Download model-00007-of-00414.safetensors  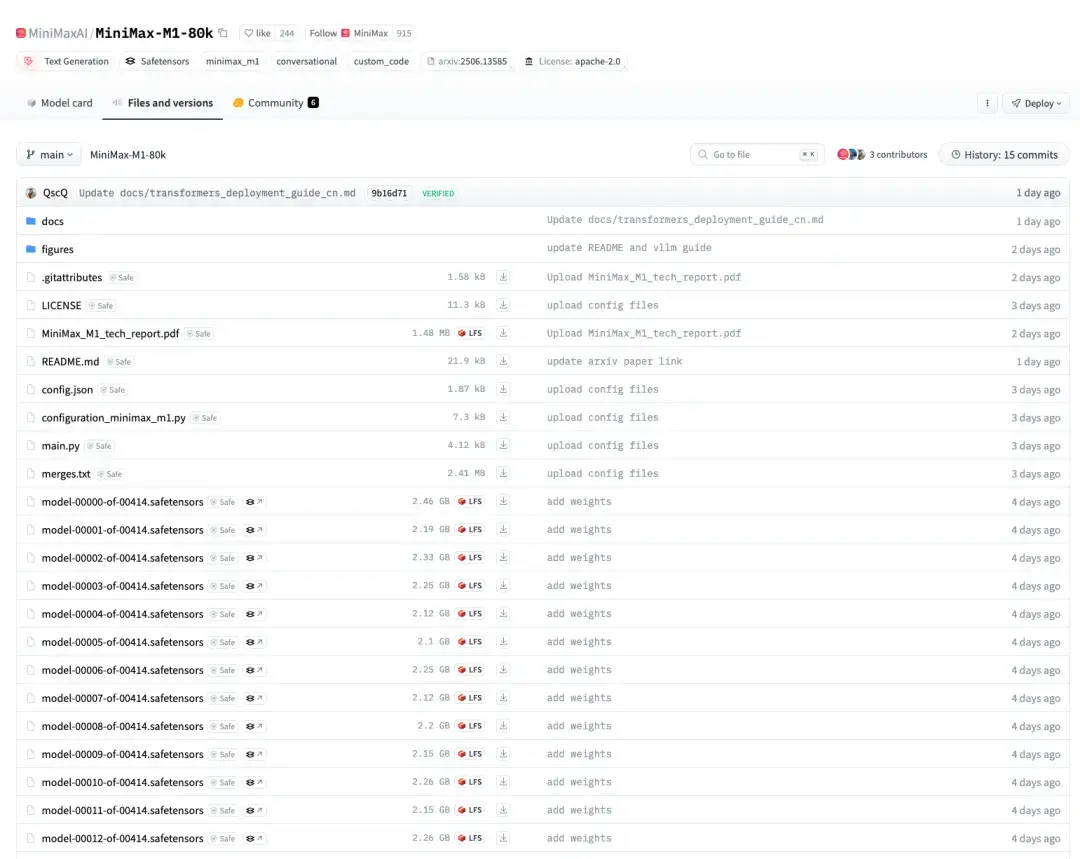click(503, 698)
